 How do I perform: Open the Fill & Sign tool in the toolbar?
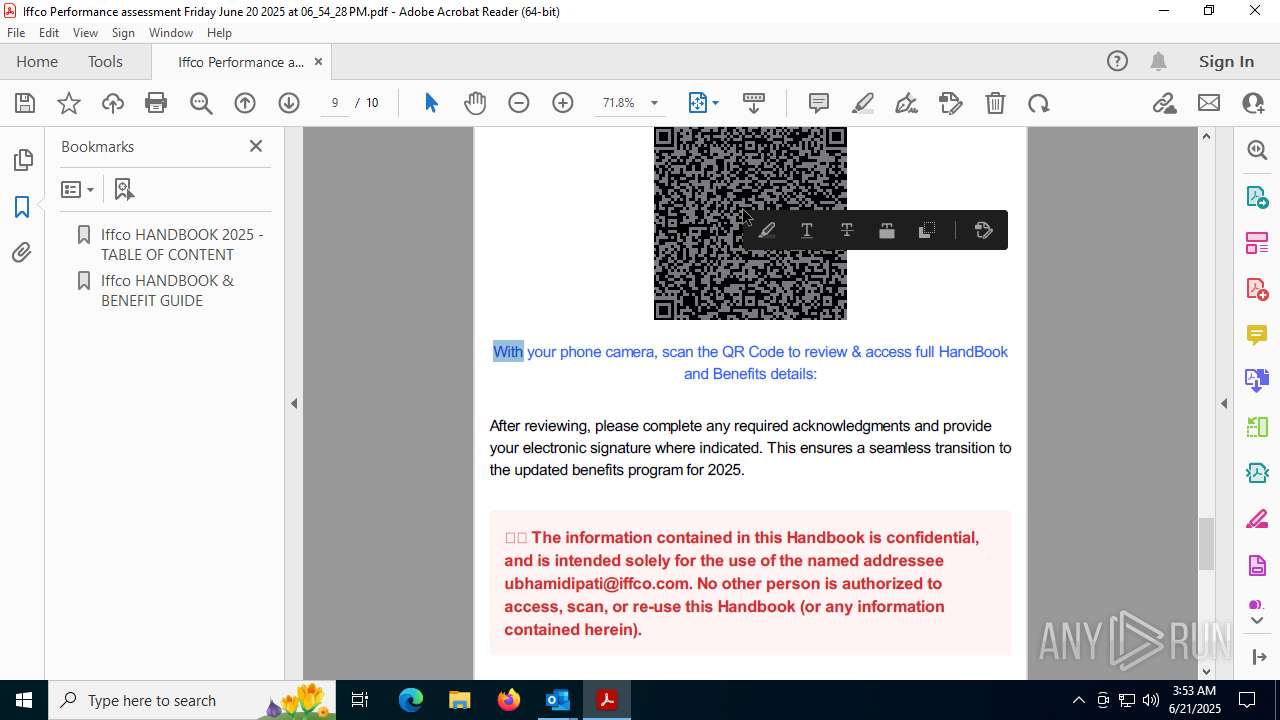click(x=951, y=103)
